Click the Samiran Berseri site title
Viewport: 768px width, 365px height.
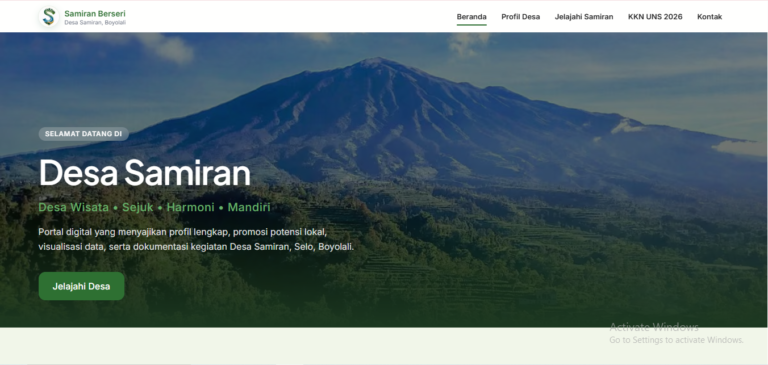pyautogui.click(x=95, y=13)
